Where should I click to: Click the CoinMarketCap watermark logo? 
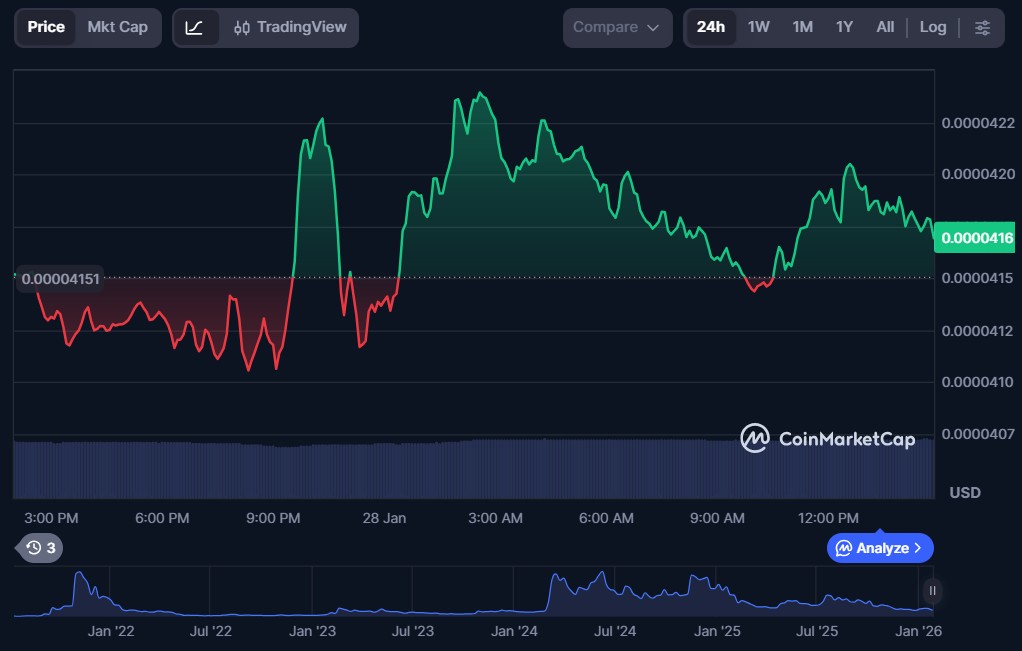point(827,439)
